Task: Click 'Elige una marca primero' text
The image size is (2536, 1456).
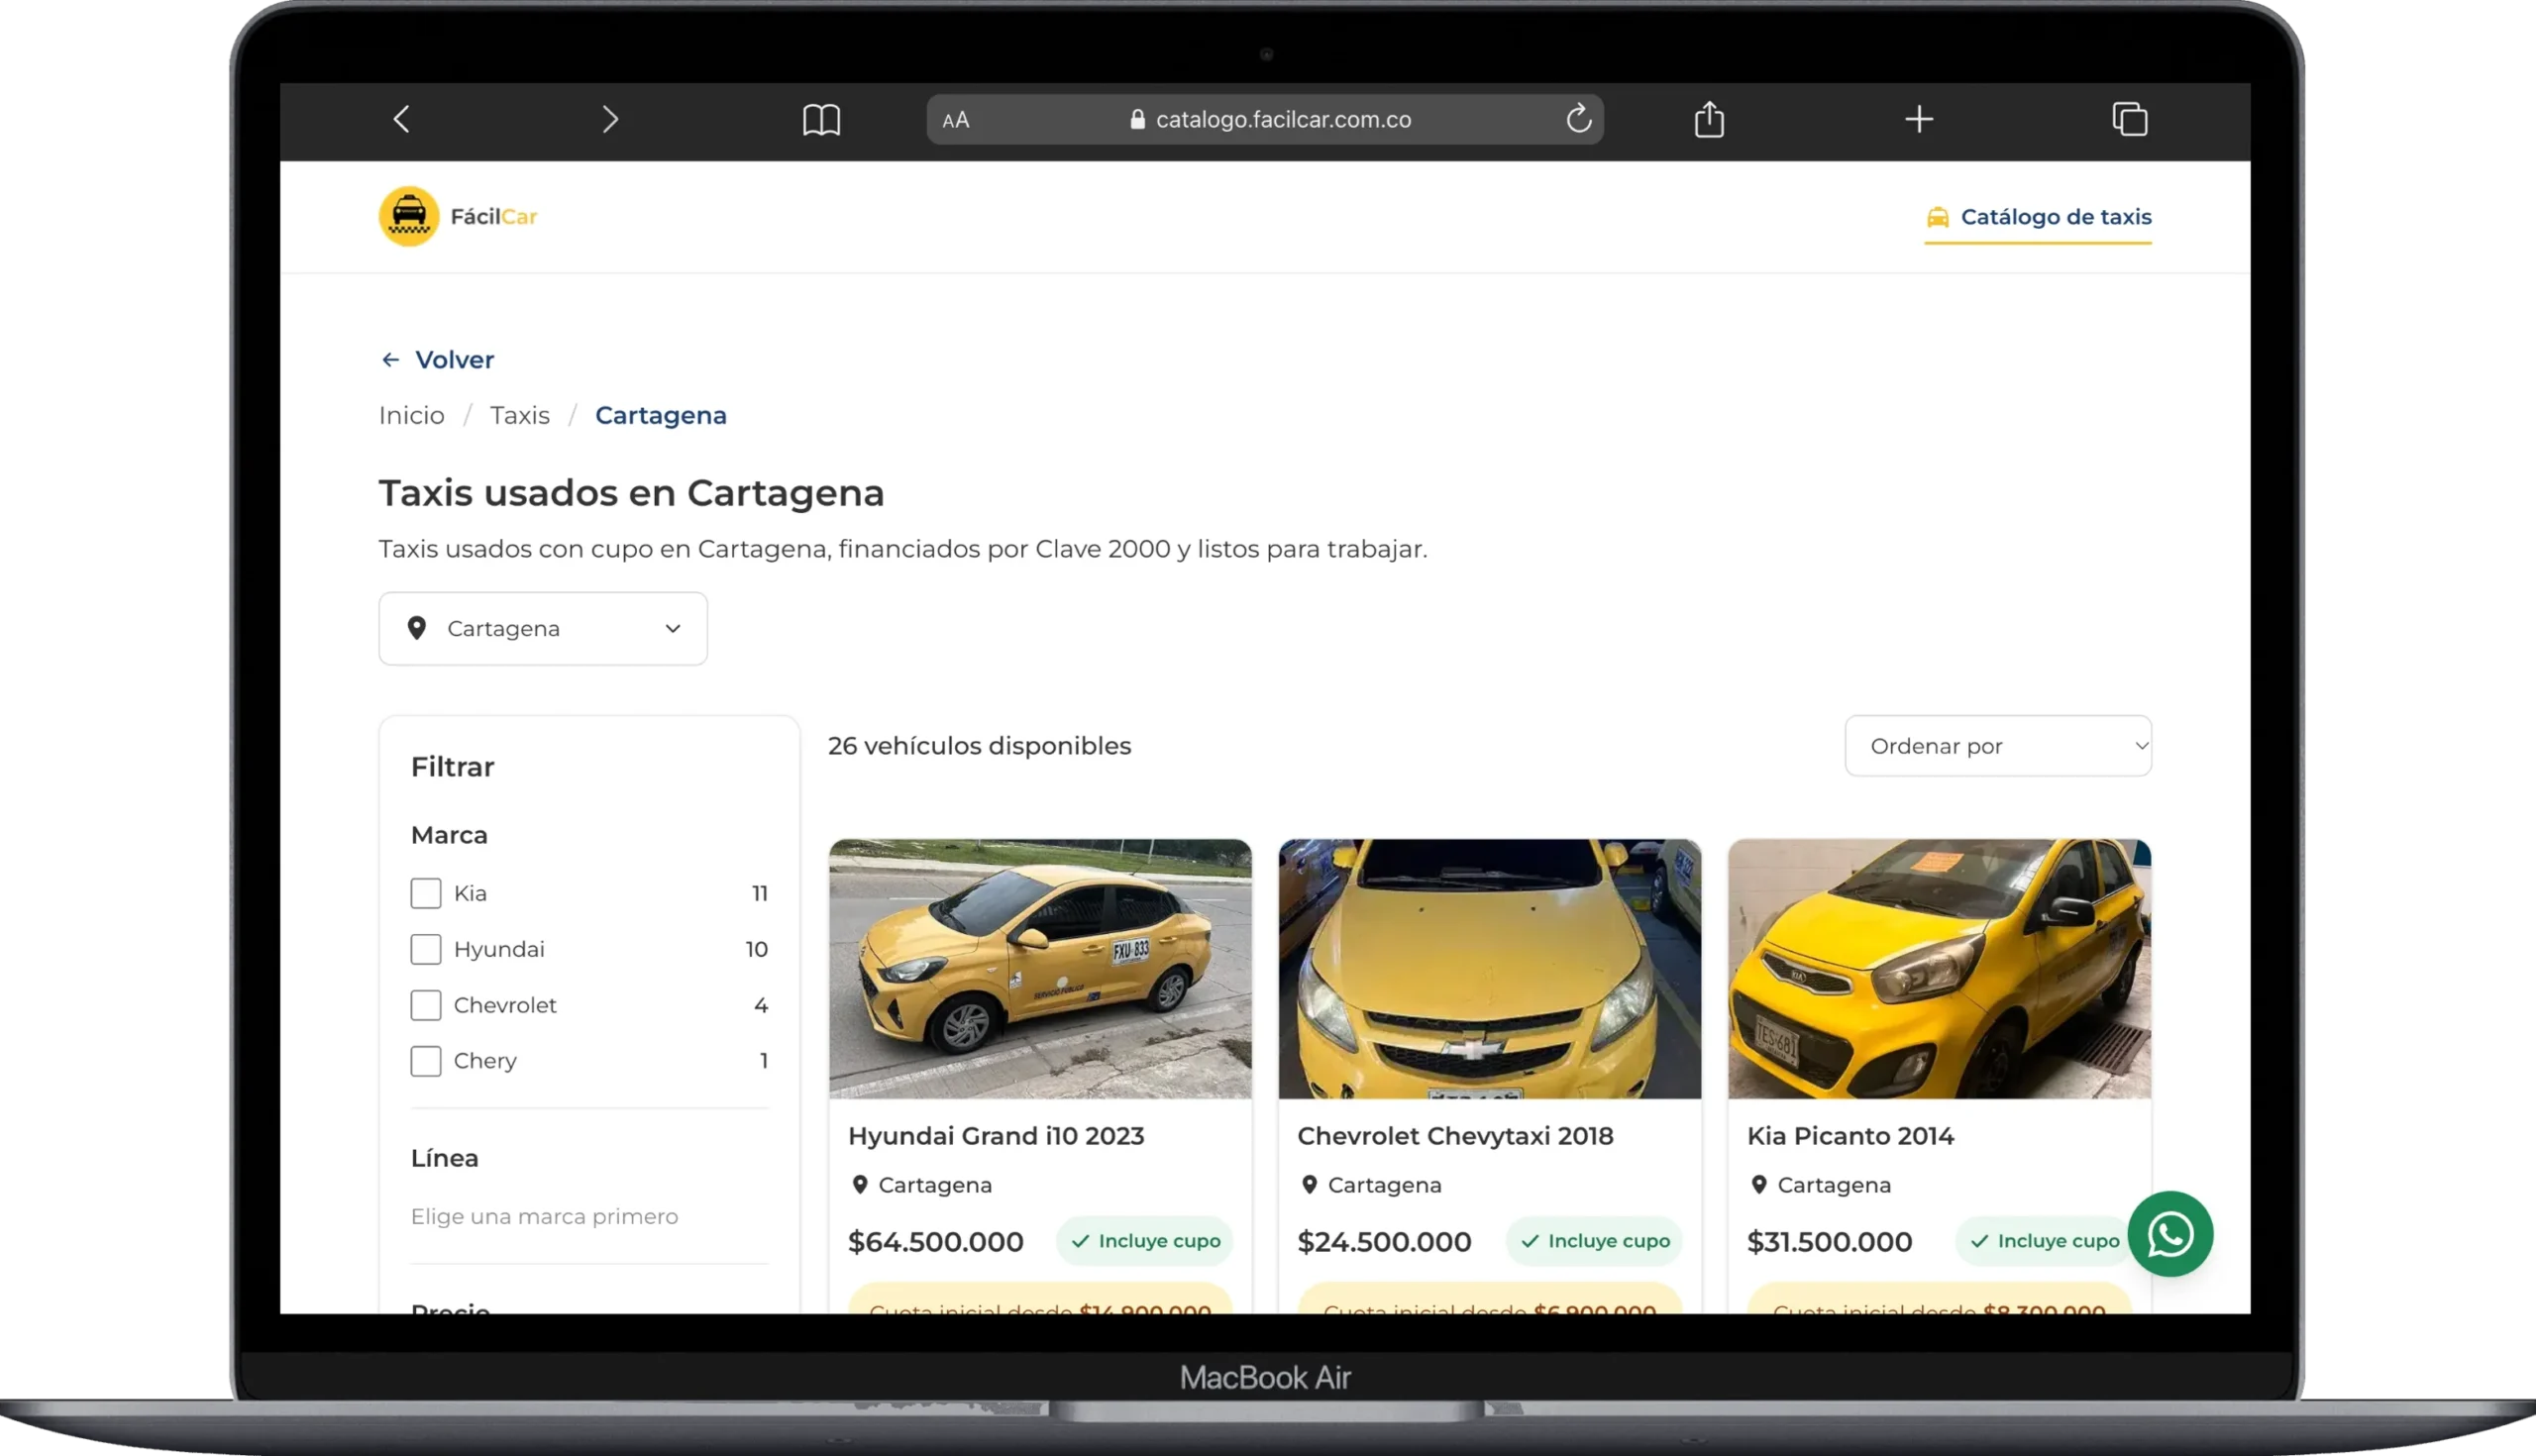Action: pyautogui.click(x=544, y=1216)
